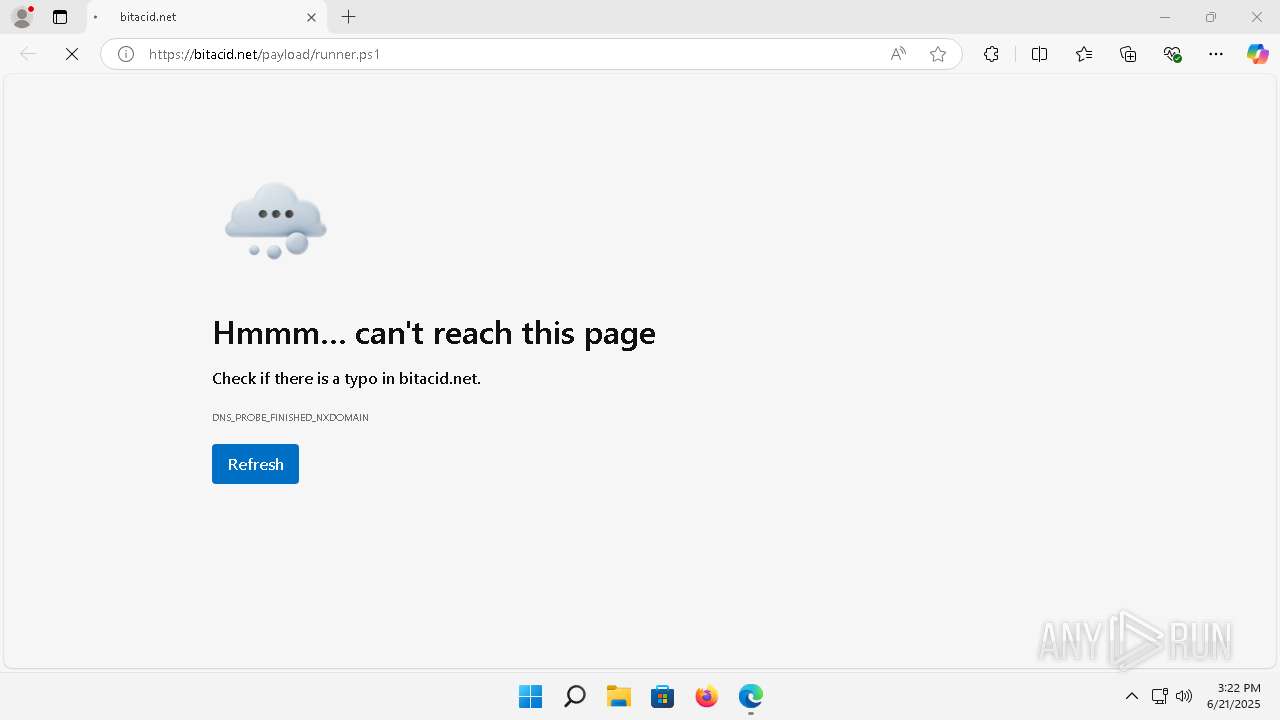This screenshot has width=1280, height=720.
Task: Toggle Split screen view
Action: [1039, 54]
